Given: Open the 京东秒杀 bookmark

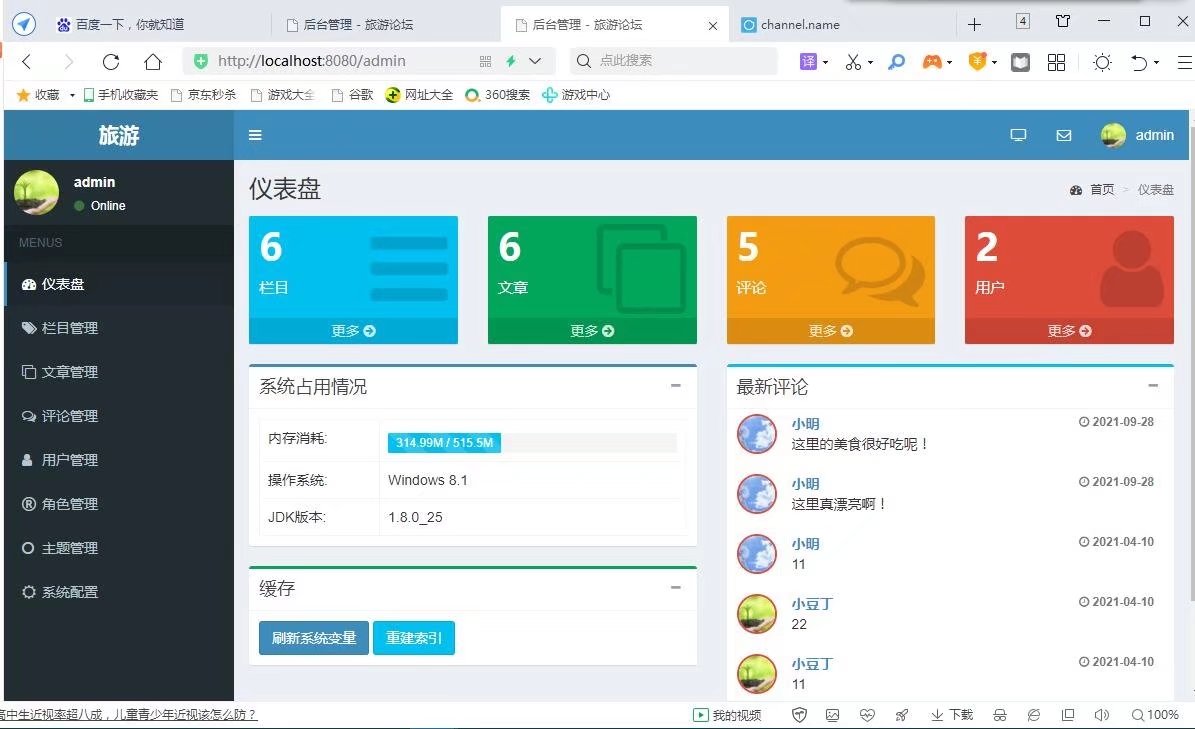Looking at the screenshot, I should (204, 95).
